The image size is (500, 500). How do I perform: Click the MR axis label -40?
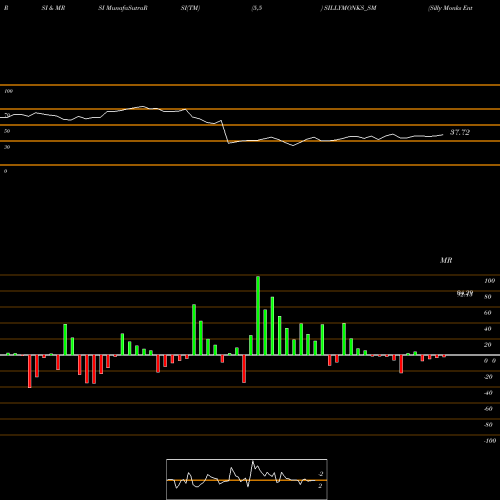tap(488, 393)
